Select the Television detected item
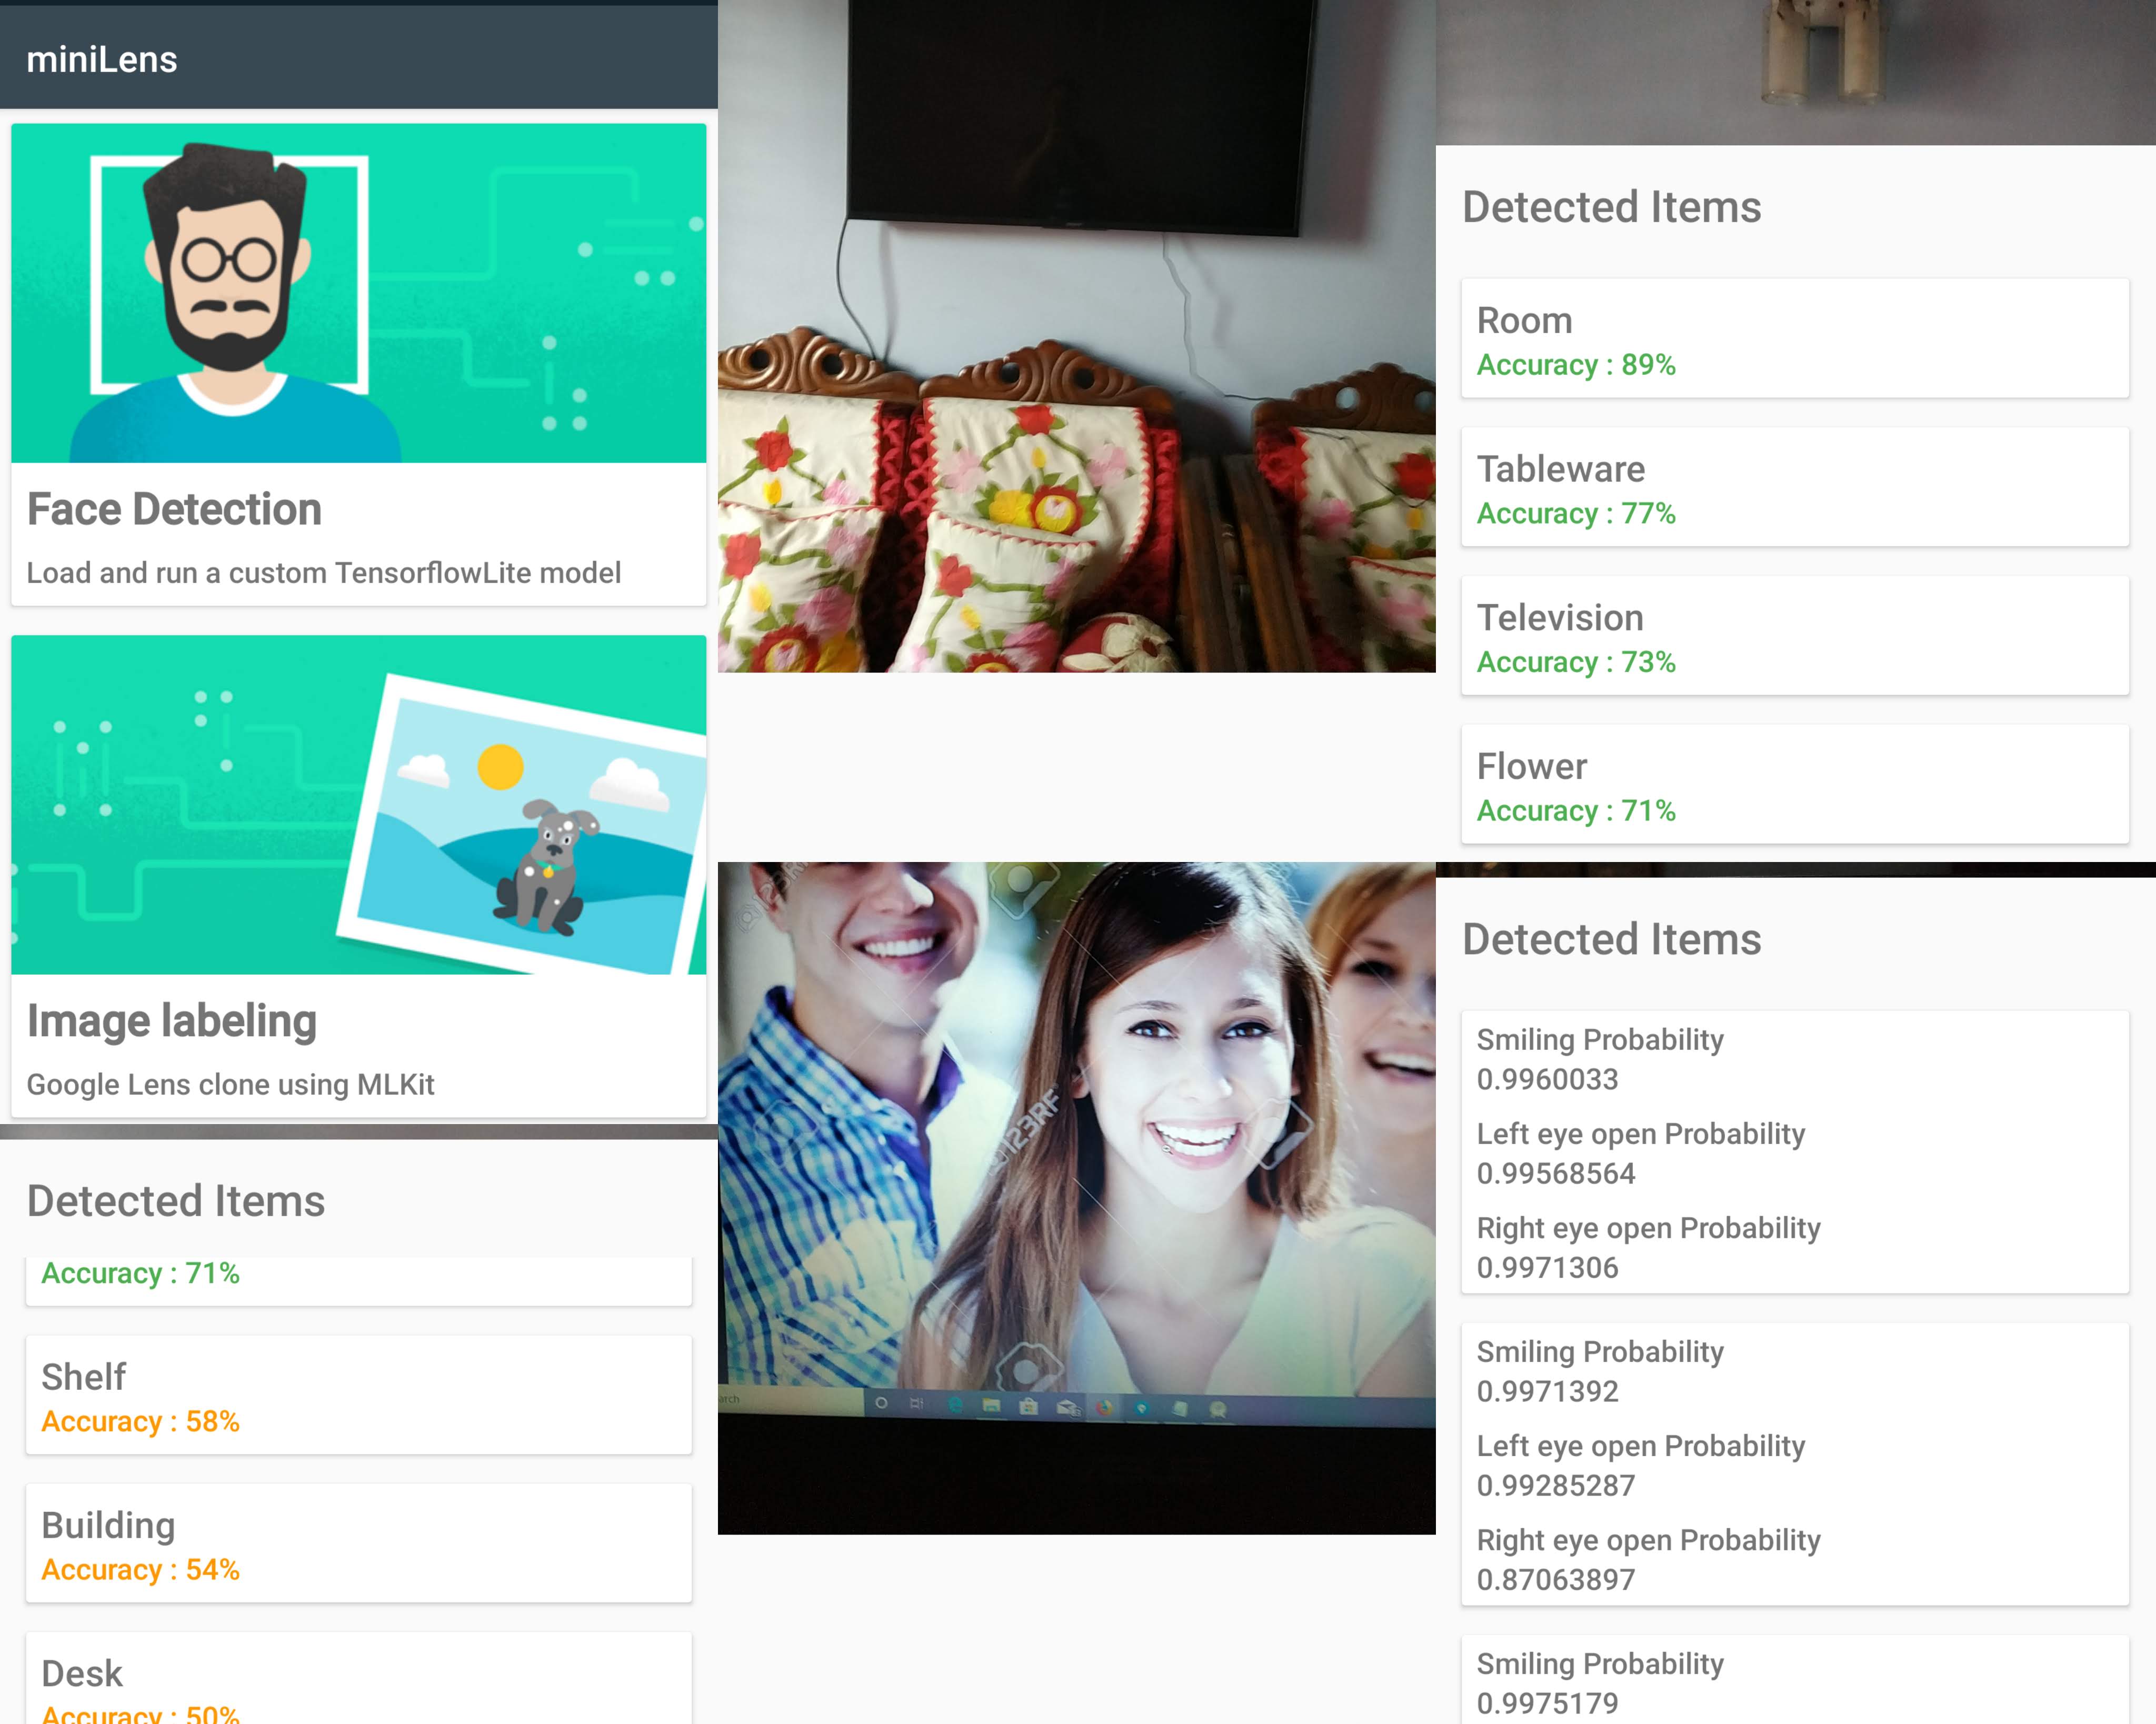The image size is (2156, 1724). pos(1794,637)
